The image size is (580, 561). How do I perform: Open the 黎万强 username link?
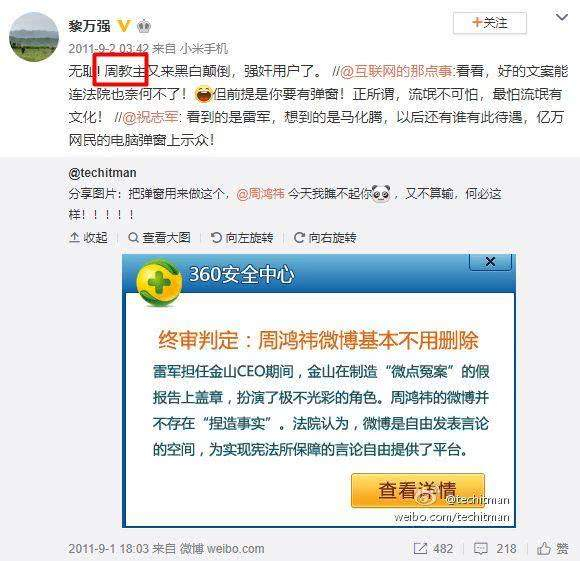click(x=89, y=26)
